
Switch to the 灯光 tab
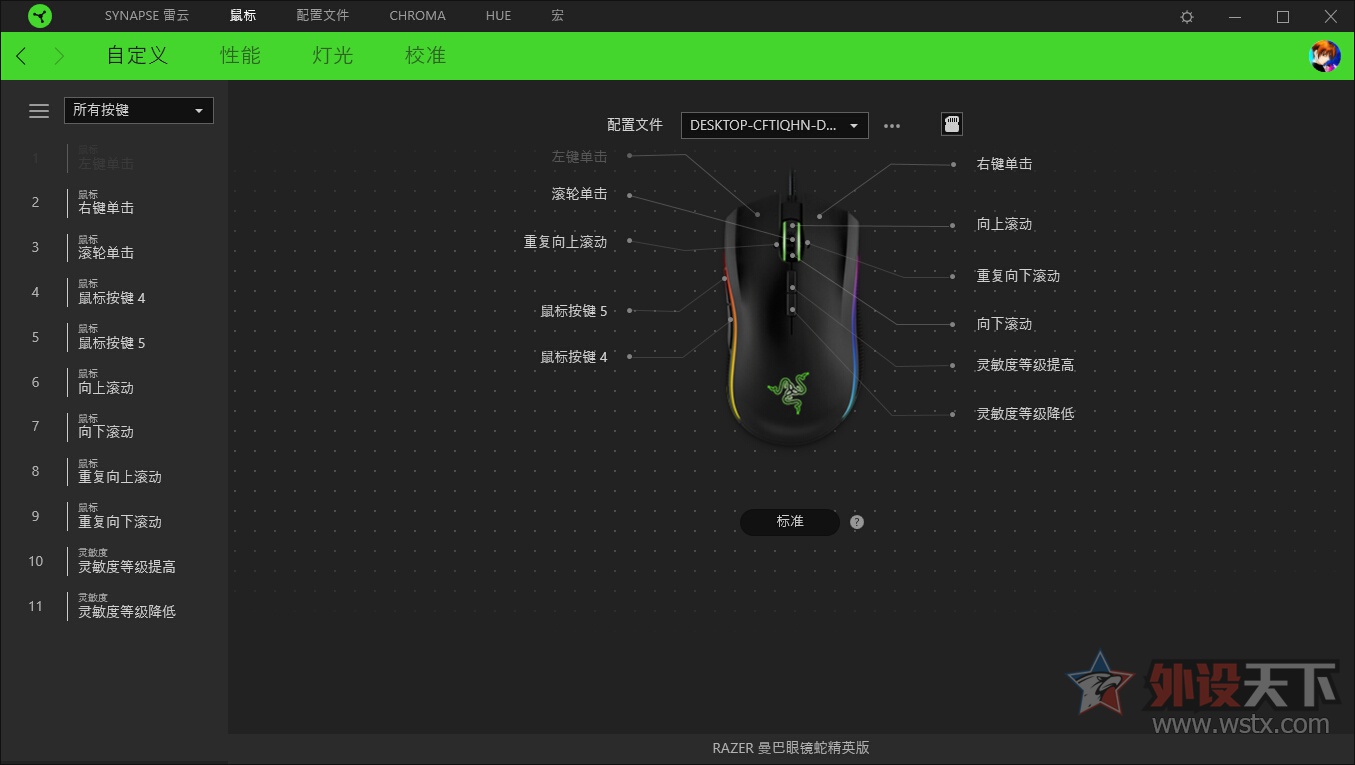pos(331,56)
